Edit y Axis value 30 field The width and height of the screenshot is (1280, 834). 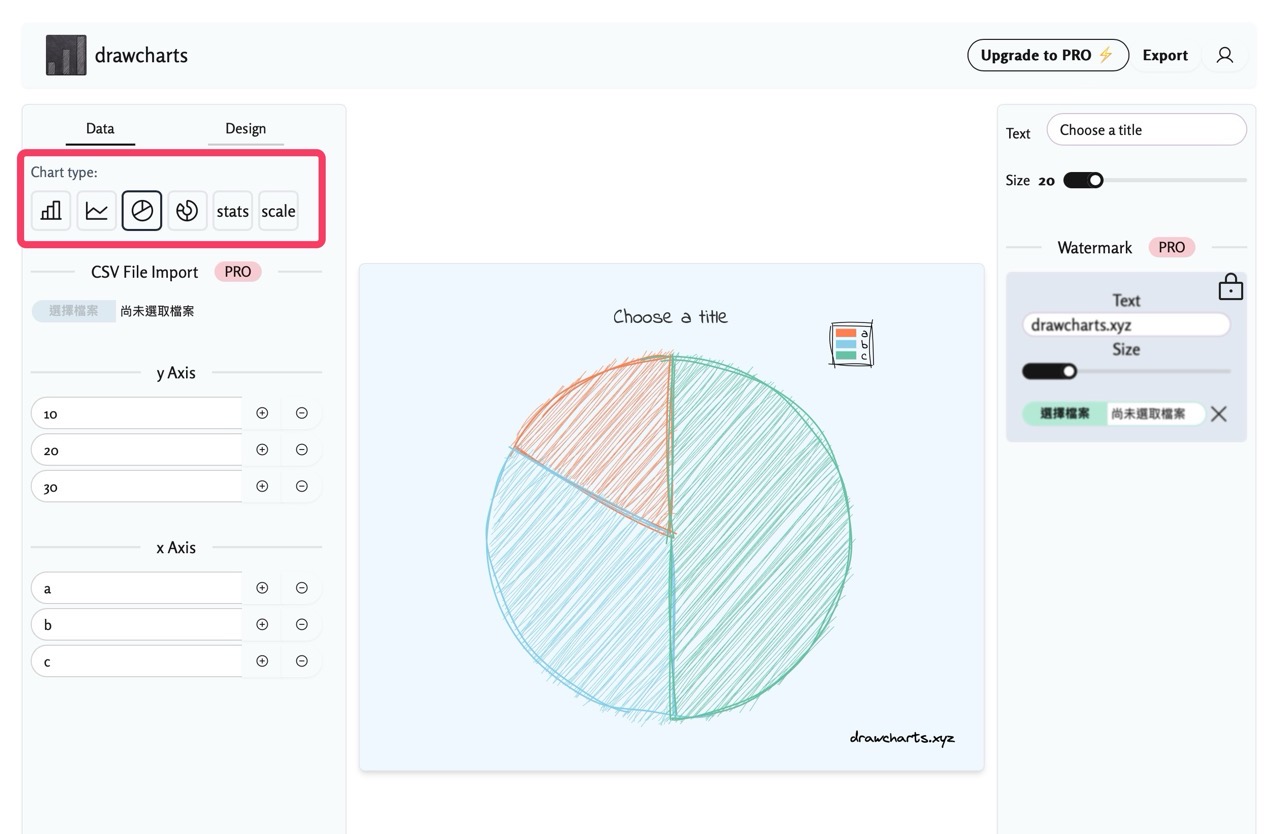point(137,486)
